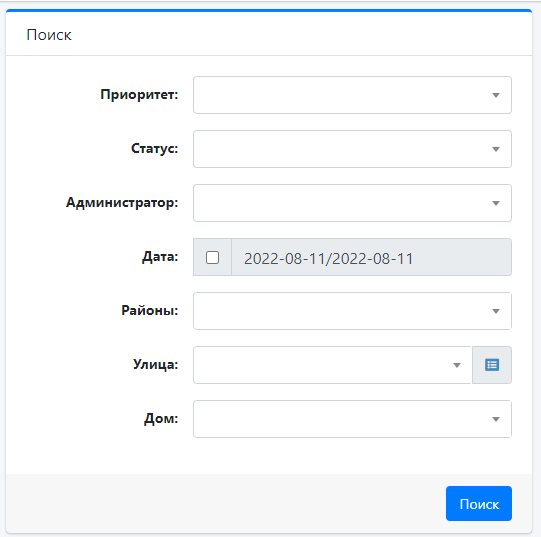This screenshot has height=537, width=541.
Task: Click the street list icon button
Action: click(x=492, y=365)
